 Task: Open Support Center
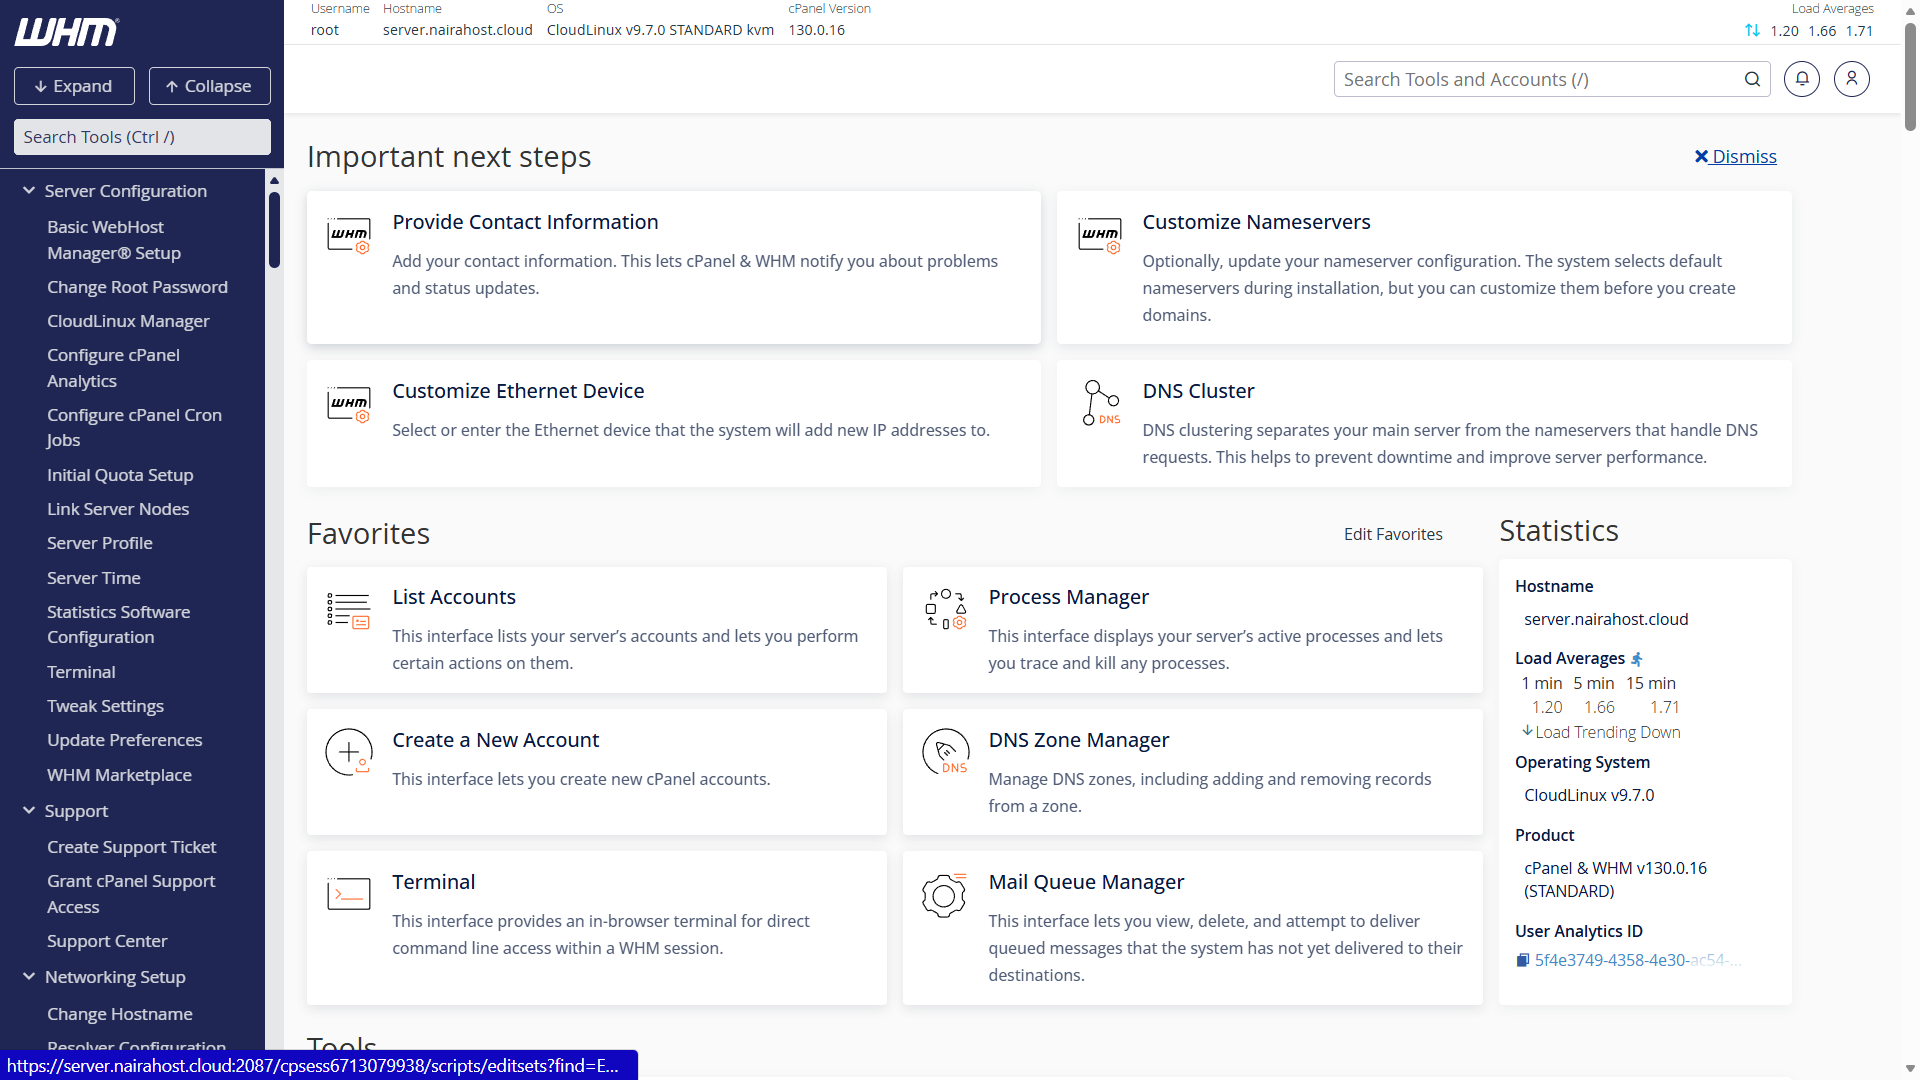click(107, 941)
